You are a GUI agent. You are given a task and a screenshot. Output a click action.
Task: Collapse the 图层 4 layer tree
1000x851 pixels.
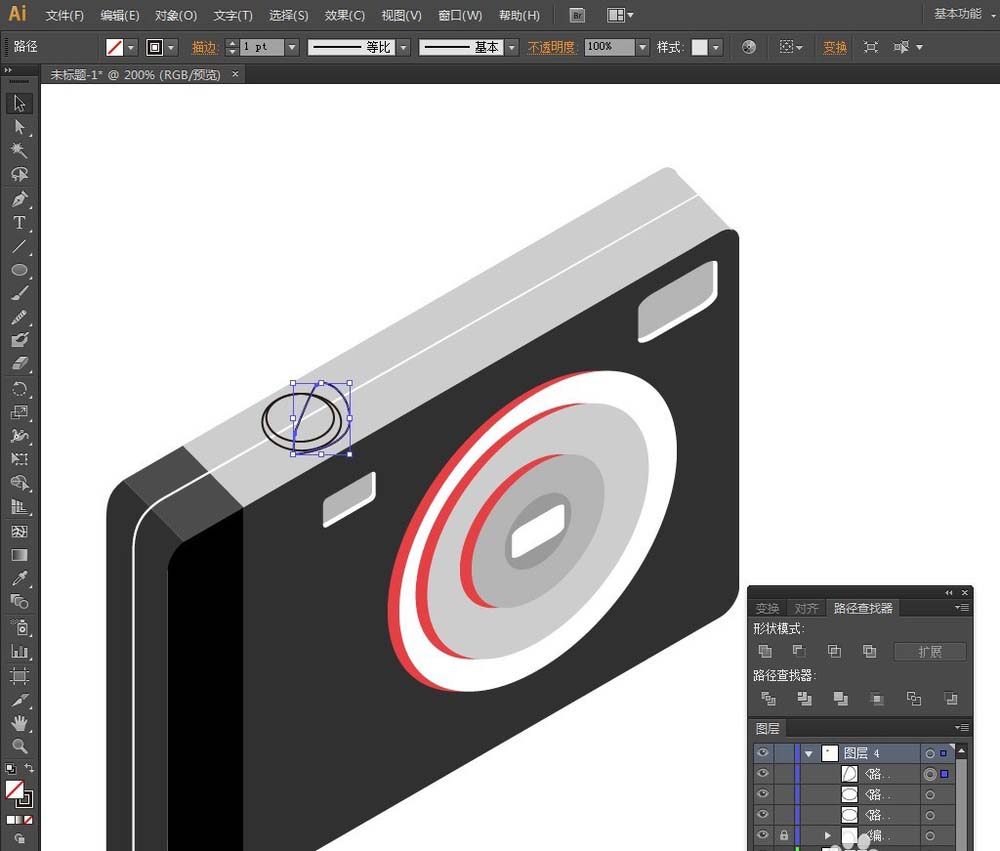(809, 753)
